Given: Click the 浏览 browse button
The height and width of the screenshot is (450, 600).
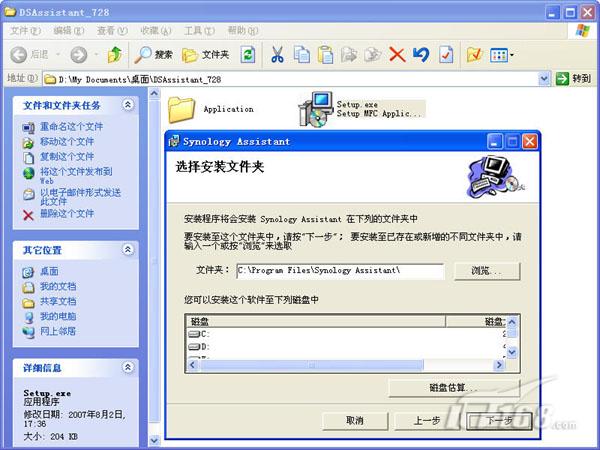Looking at the screenshot, I should [487, 271].
